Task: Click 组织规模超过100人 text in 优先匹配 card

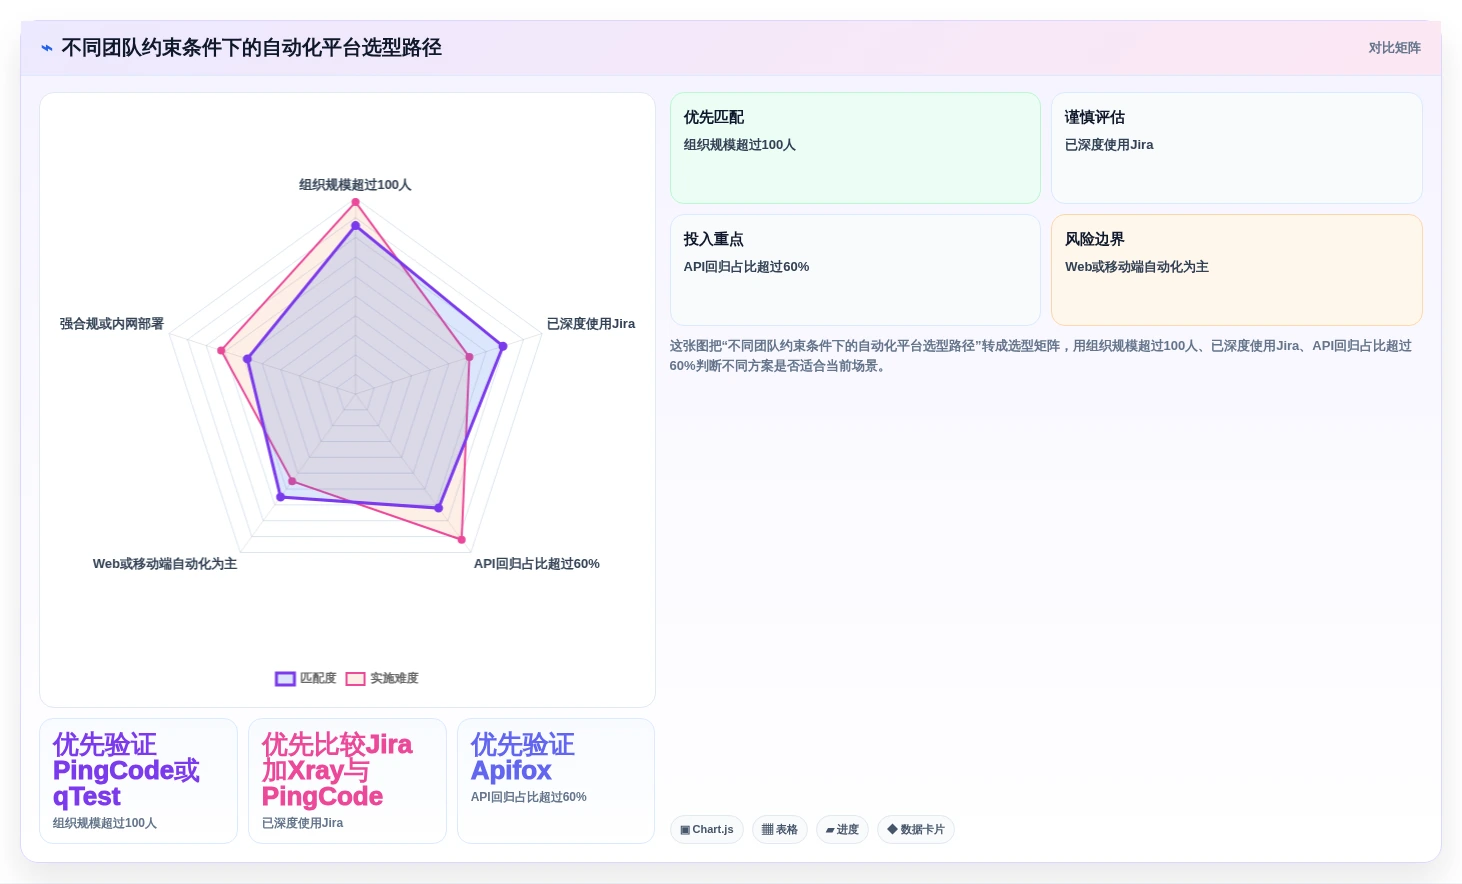Action: pos(740,145)
